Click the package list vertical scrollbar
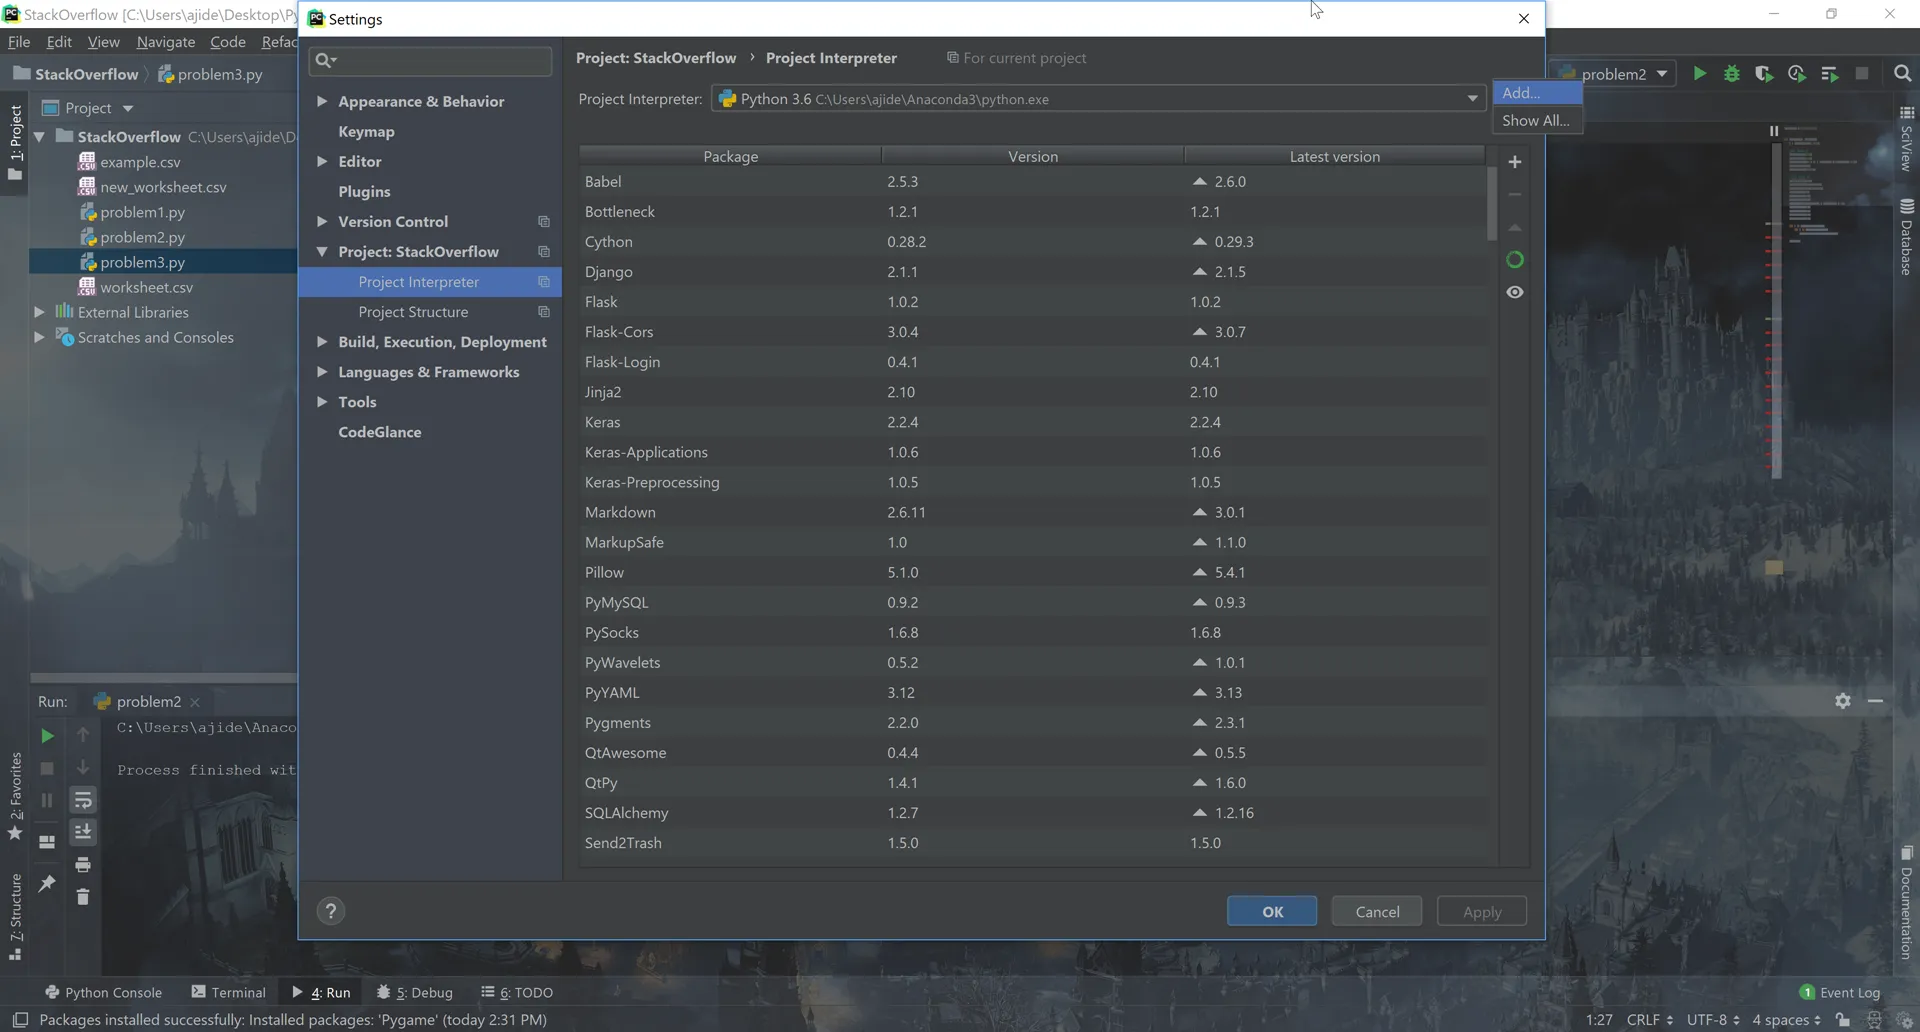The width and height of the screenshot is (1920, 1032). [x=1491, y=204]
